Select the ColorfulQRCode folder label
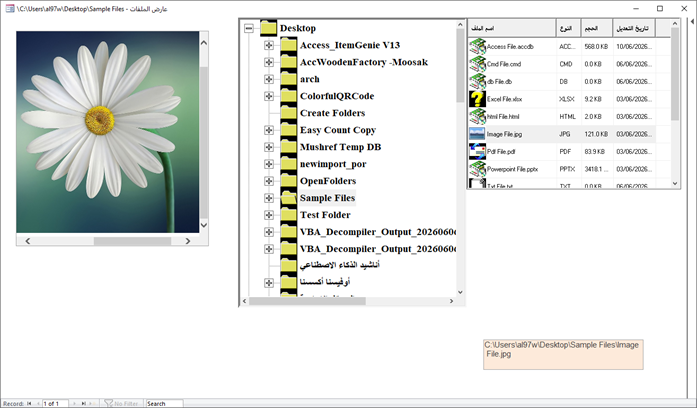 pyautogui.click(x=337, y=96)
